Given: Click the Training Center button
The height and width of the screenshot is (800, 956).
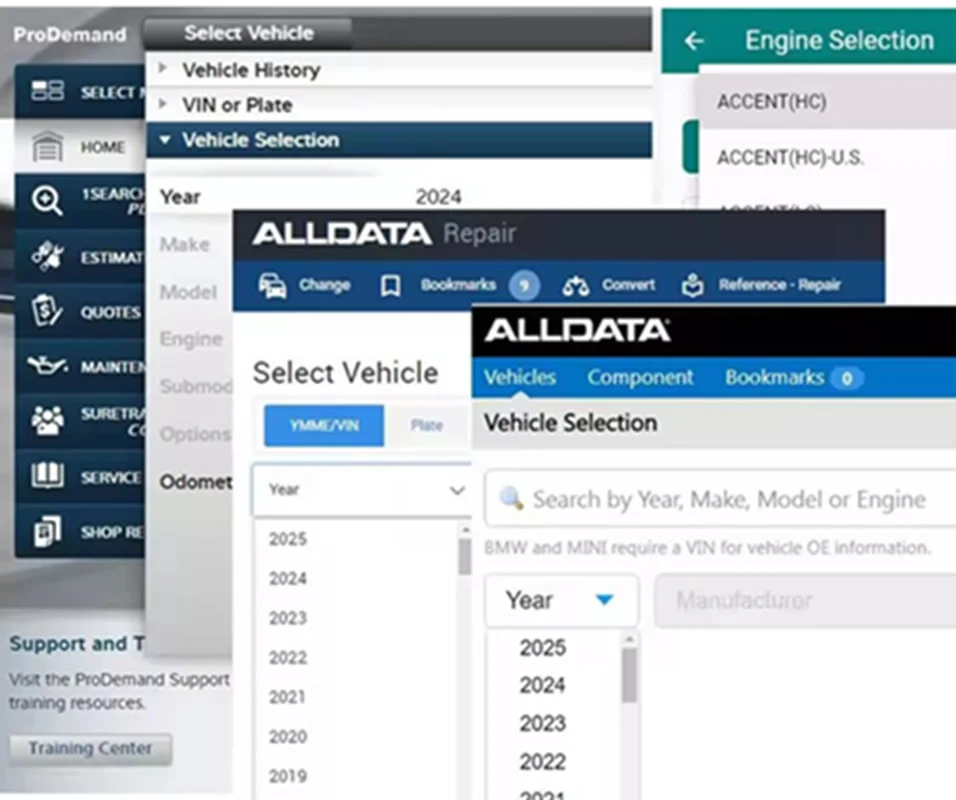Looking at the screenshot, I should click(x=89, y=748).
